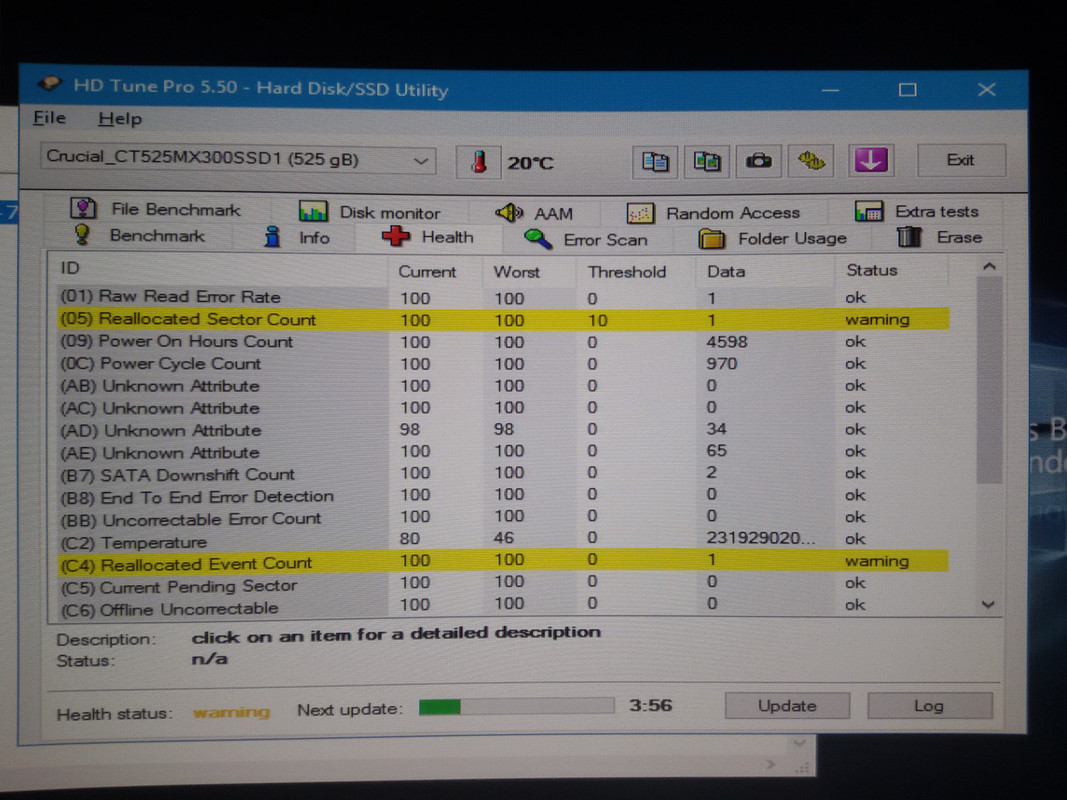This screenshot has height=800, width=1067.
Task: Click the Current column header
Action: tap(436, 271)
